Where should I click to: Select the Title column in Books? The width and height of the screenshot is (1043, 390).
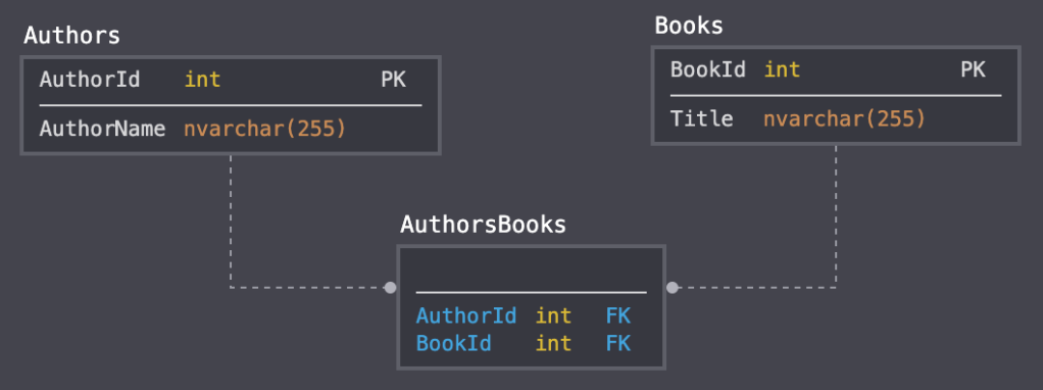coord(702,119)
